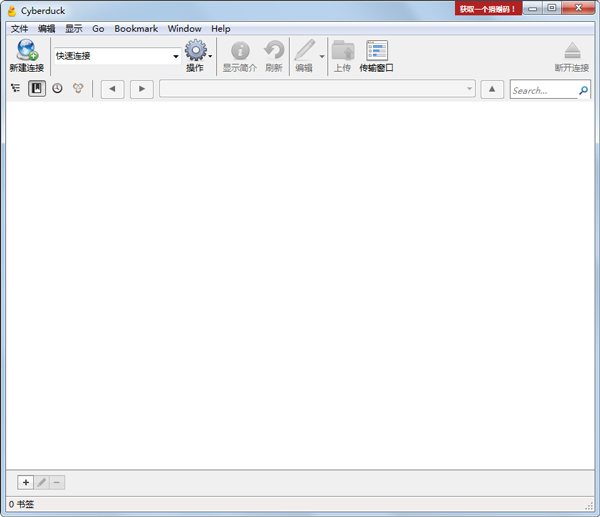Open the 文件 menu
This screenshot has height=517, width=600.
[x=19, y=29]
